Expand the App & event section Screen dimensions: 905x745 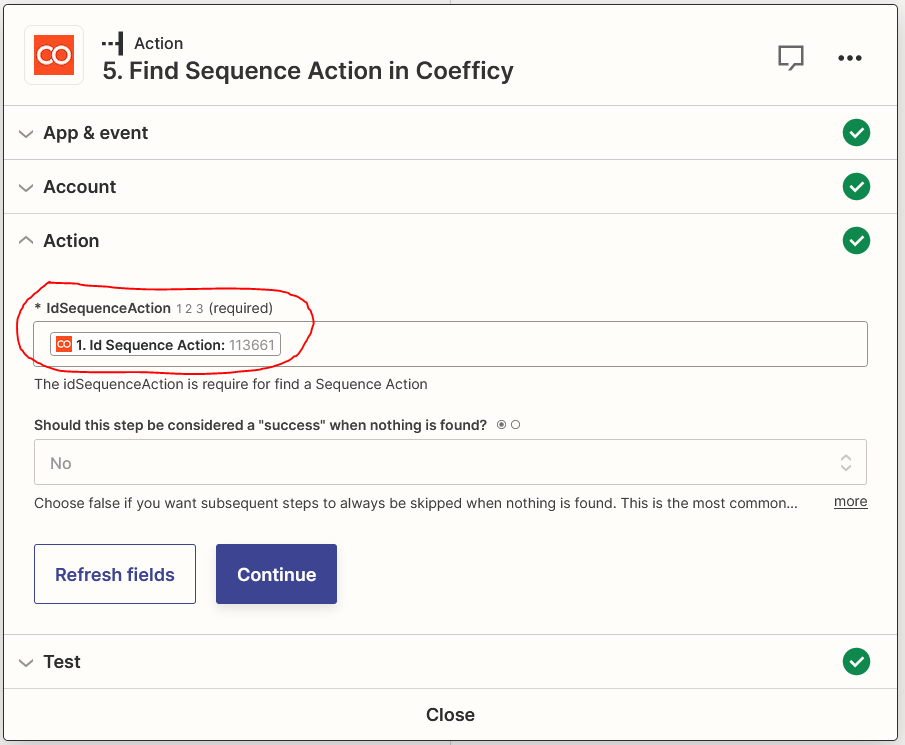pos(95,133)
